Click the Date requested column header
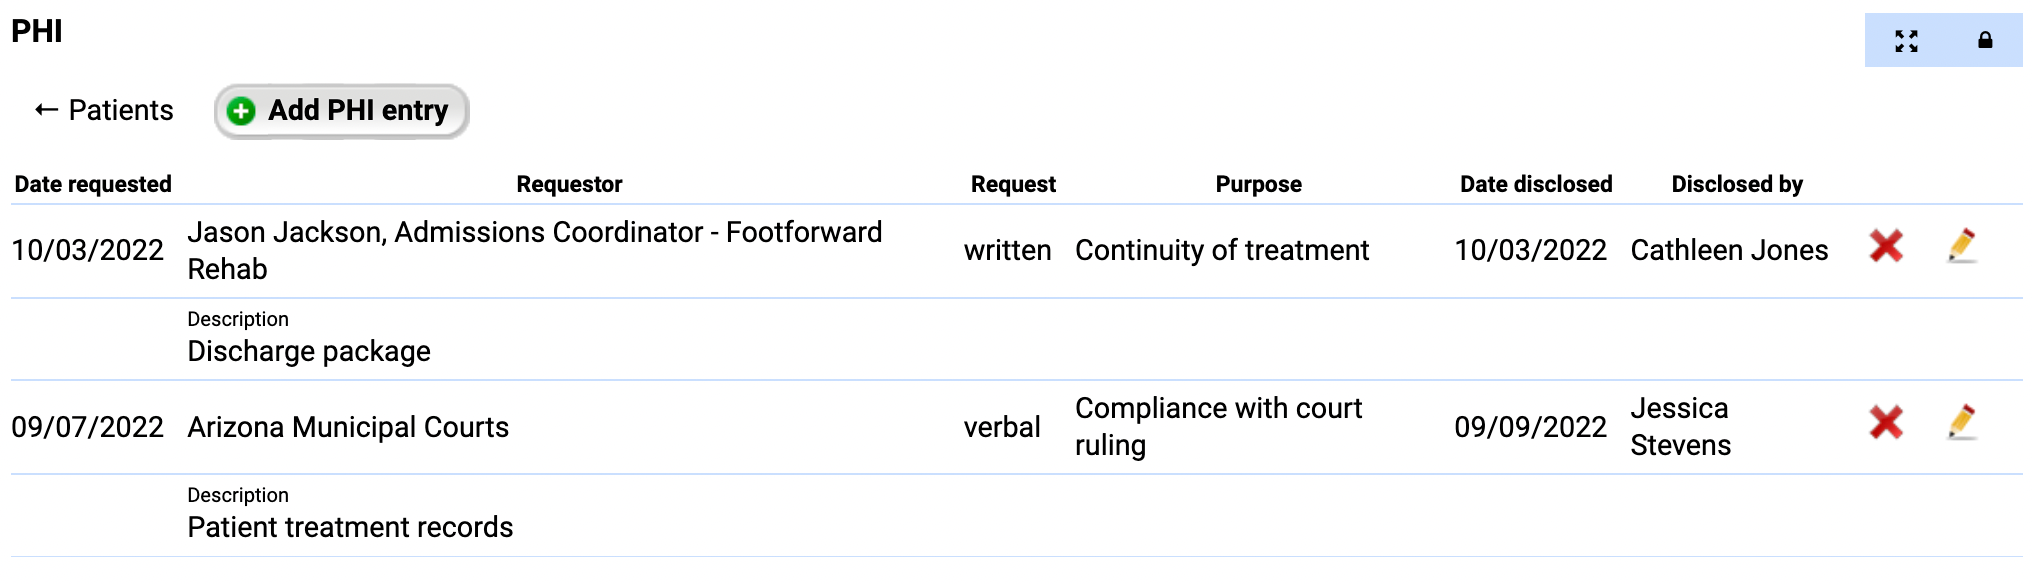This screenshot has height=584, width=2032. 93,184
